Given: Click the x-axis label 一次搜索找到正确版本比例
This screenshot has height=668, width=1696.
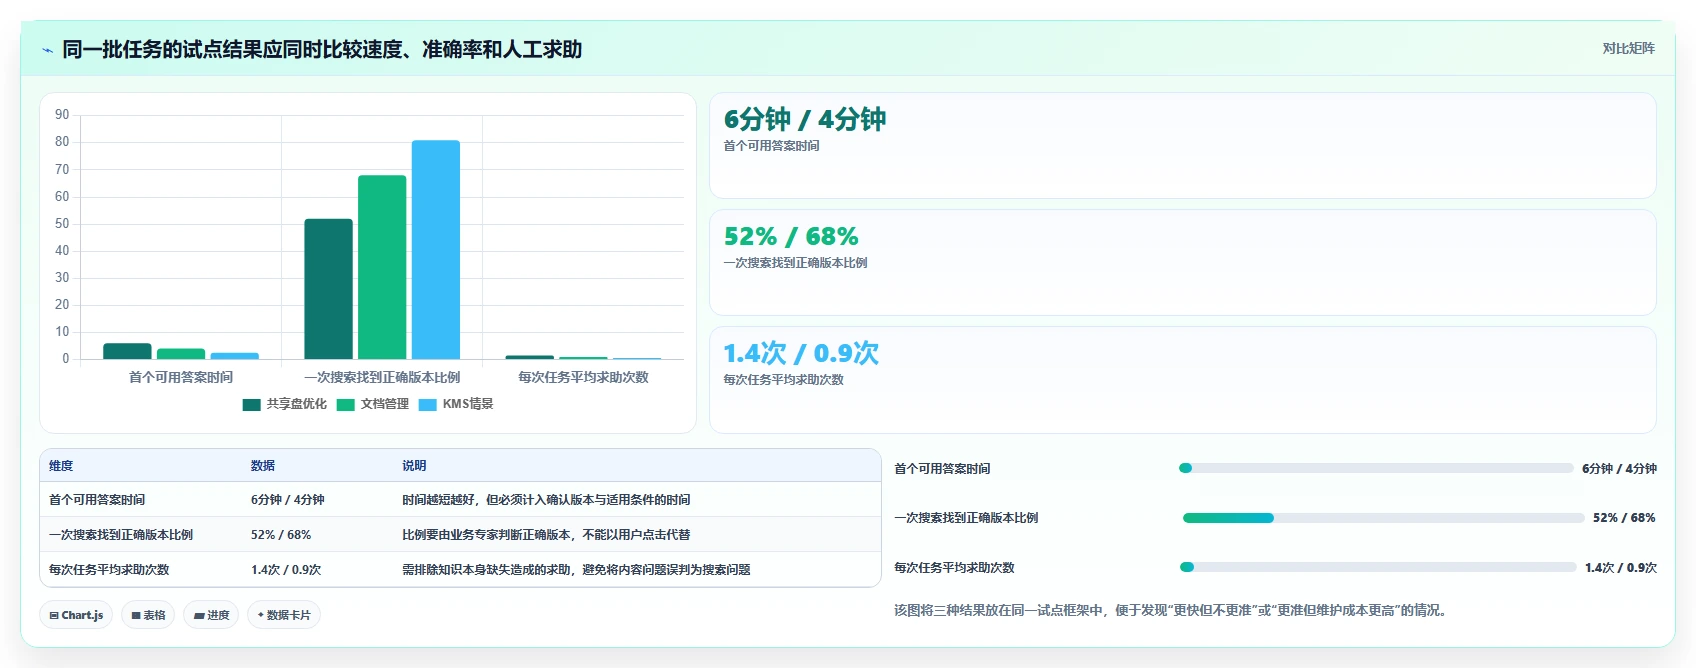Looking at the screenshot, I should [x=382, y=377].
